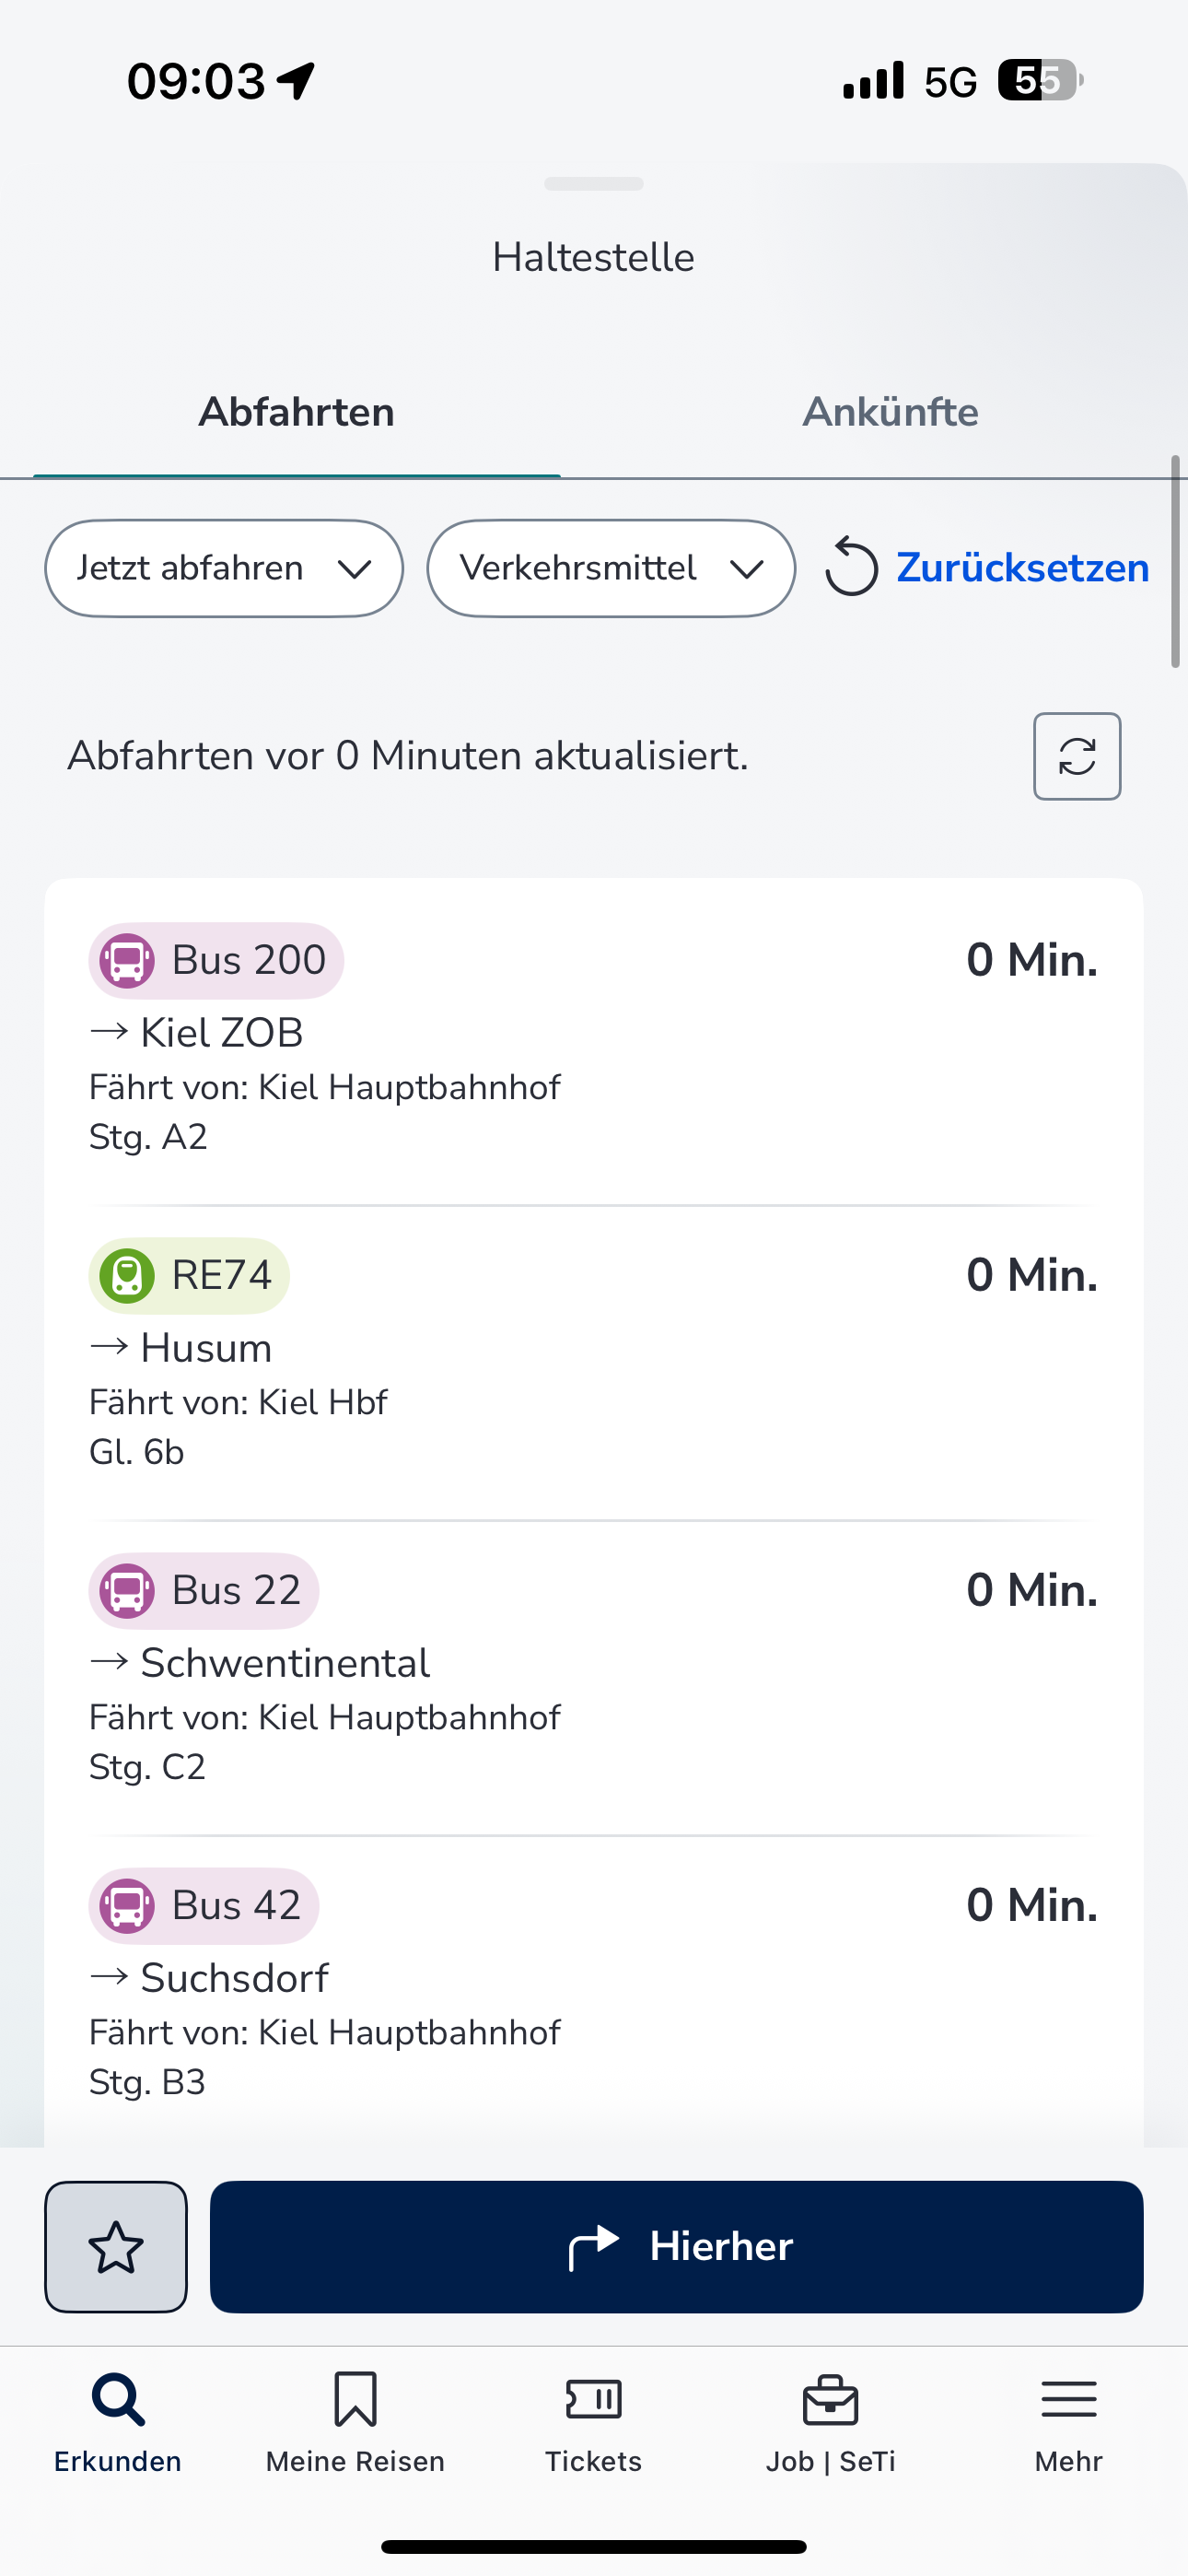Image resolution: width=1188 pixels, height=2576 pixels.
Task: Open Job | SeTi briefcase icon
Action: tap(830, 2400)
